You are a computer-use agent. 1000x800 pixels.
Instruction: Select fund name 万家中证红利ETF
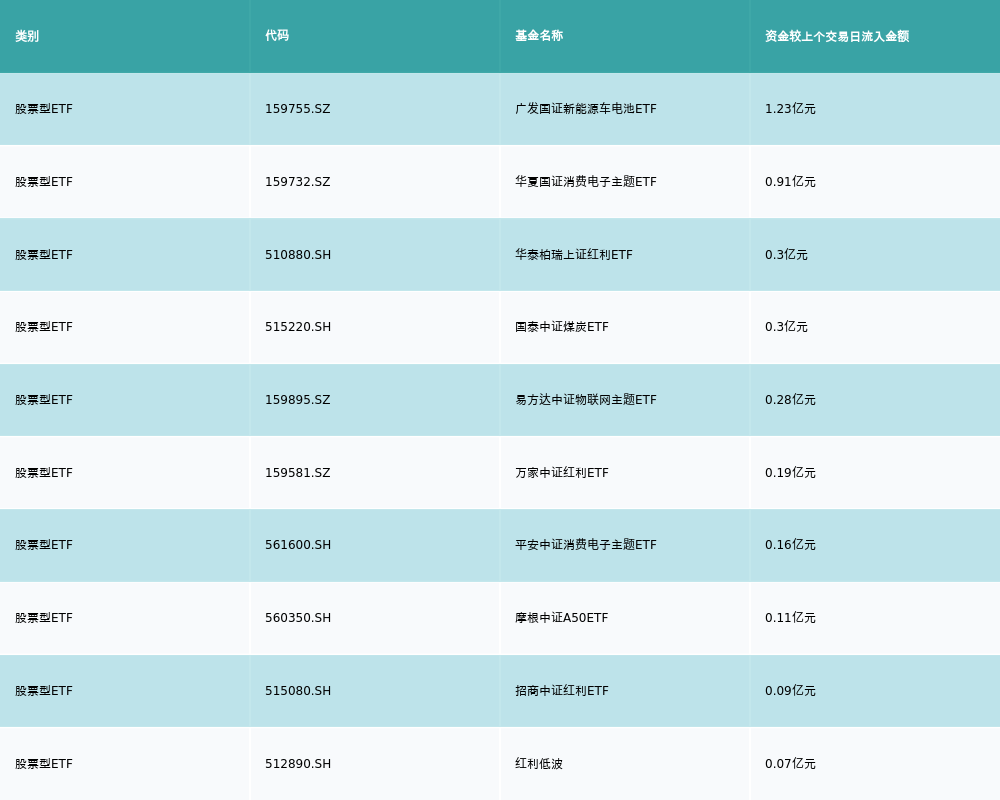562,473
